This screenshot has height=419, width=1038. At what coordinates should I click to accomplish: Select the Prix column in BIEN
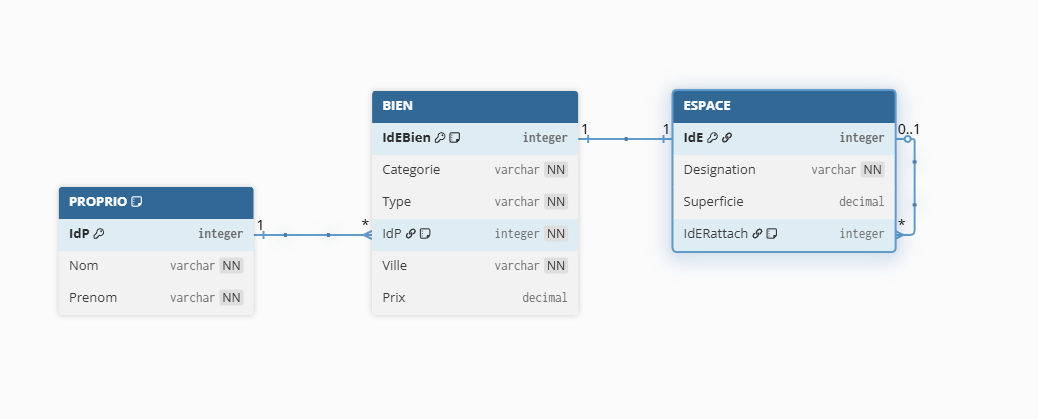click(475, 298)
